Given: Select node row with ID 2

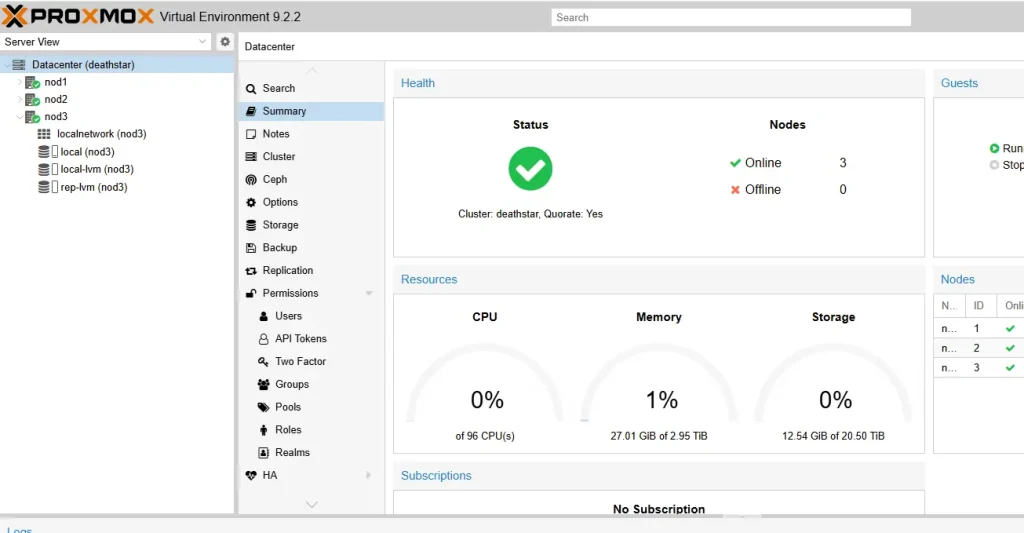Looking at the screenshot, I should pos(979,348).
